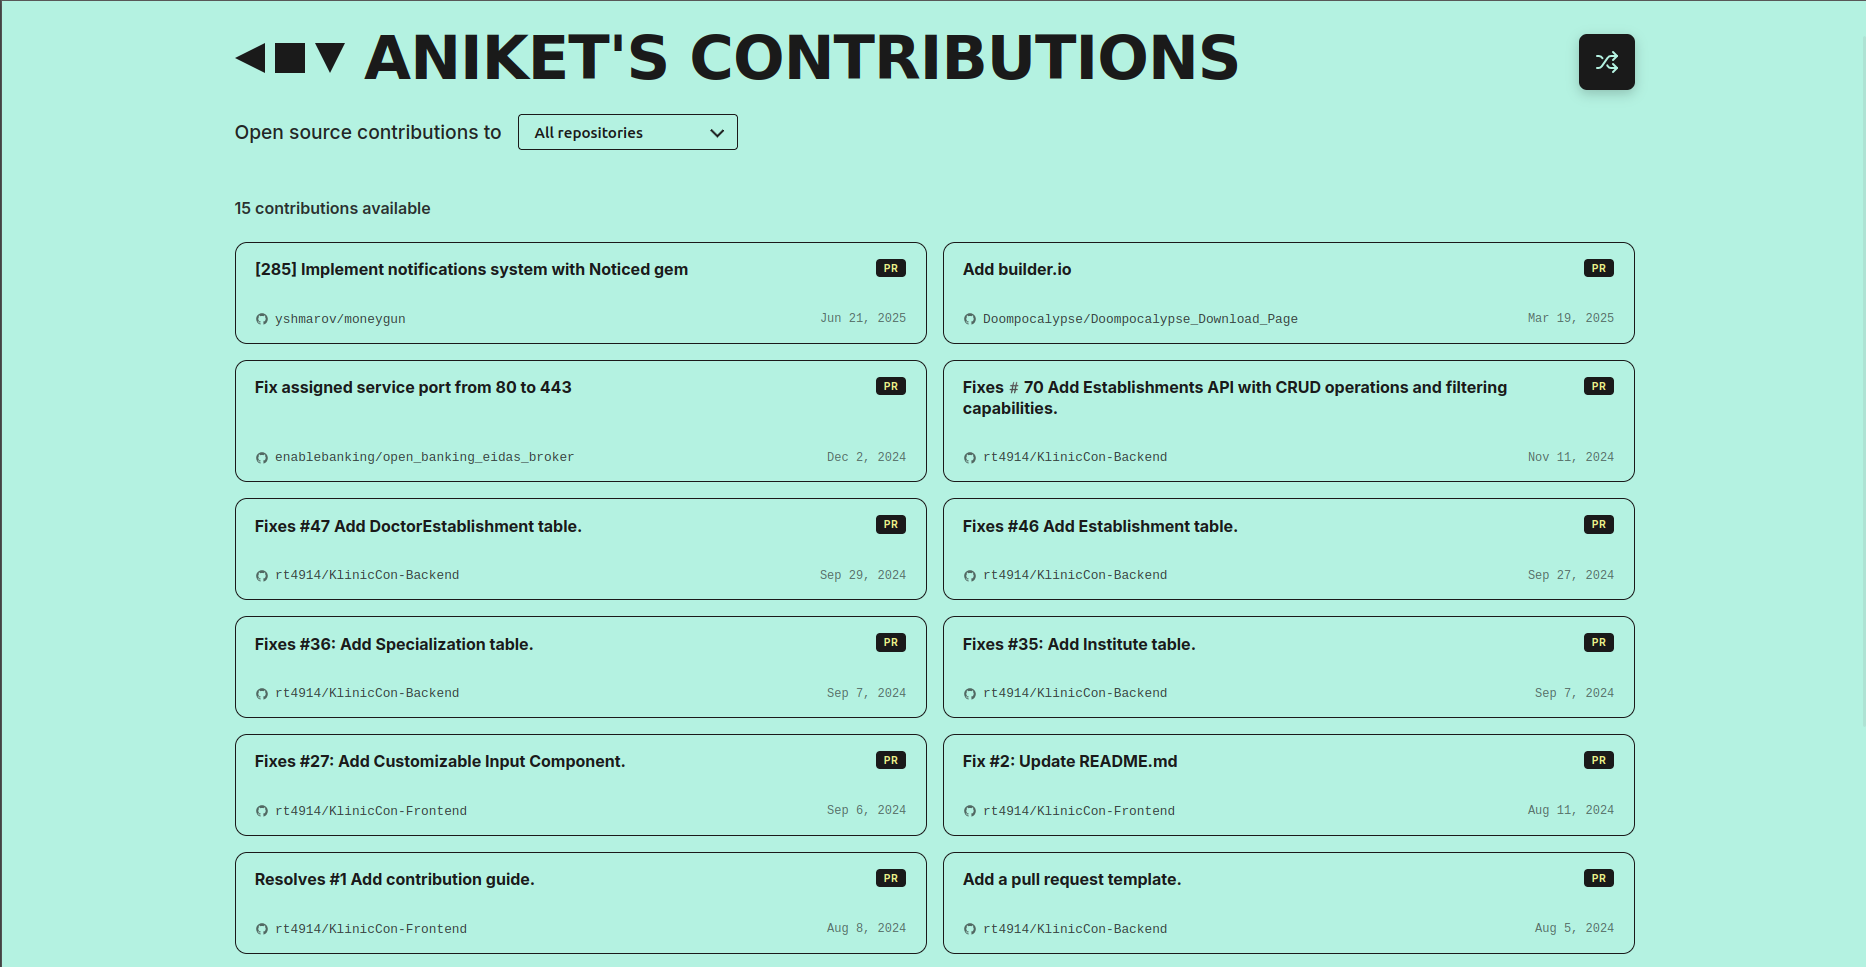Screen dimensions: 1866x967
Task: Click the PR badge on Fixes #36 Specialization table
Action: pyautogui.click(x=890, y=642)
